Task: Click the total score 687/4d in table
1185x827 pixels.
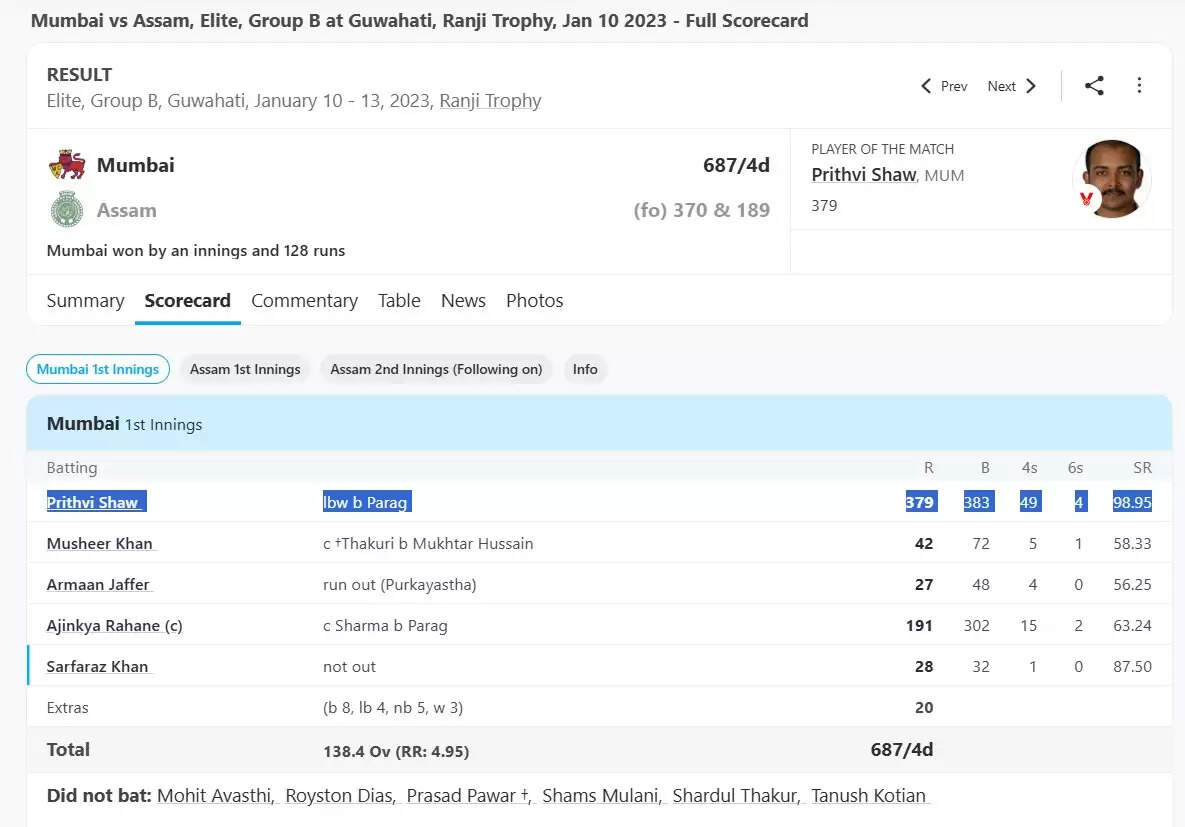Action: pyautogui.click(x=902, y=749)
